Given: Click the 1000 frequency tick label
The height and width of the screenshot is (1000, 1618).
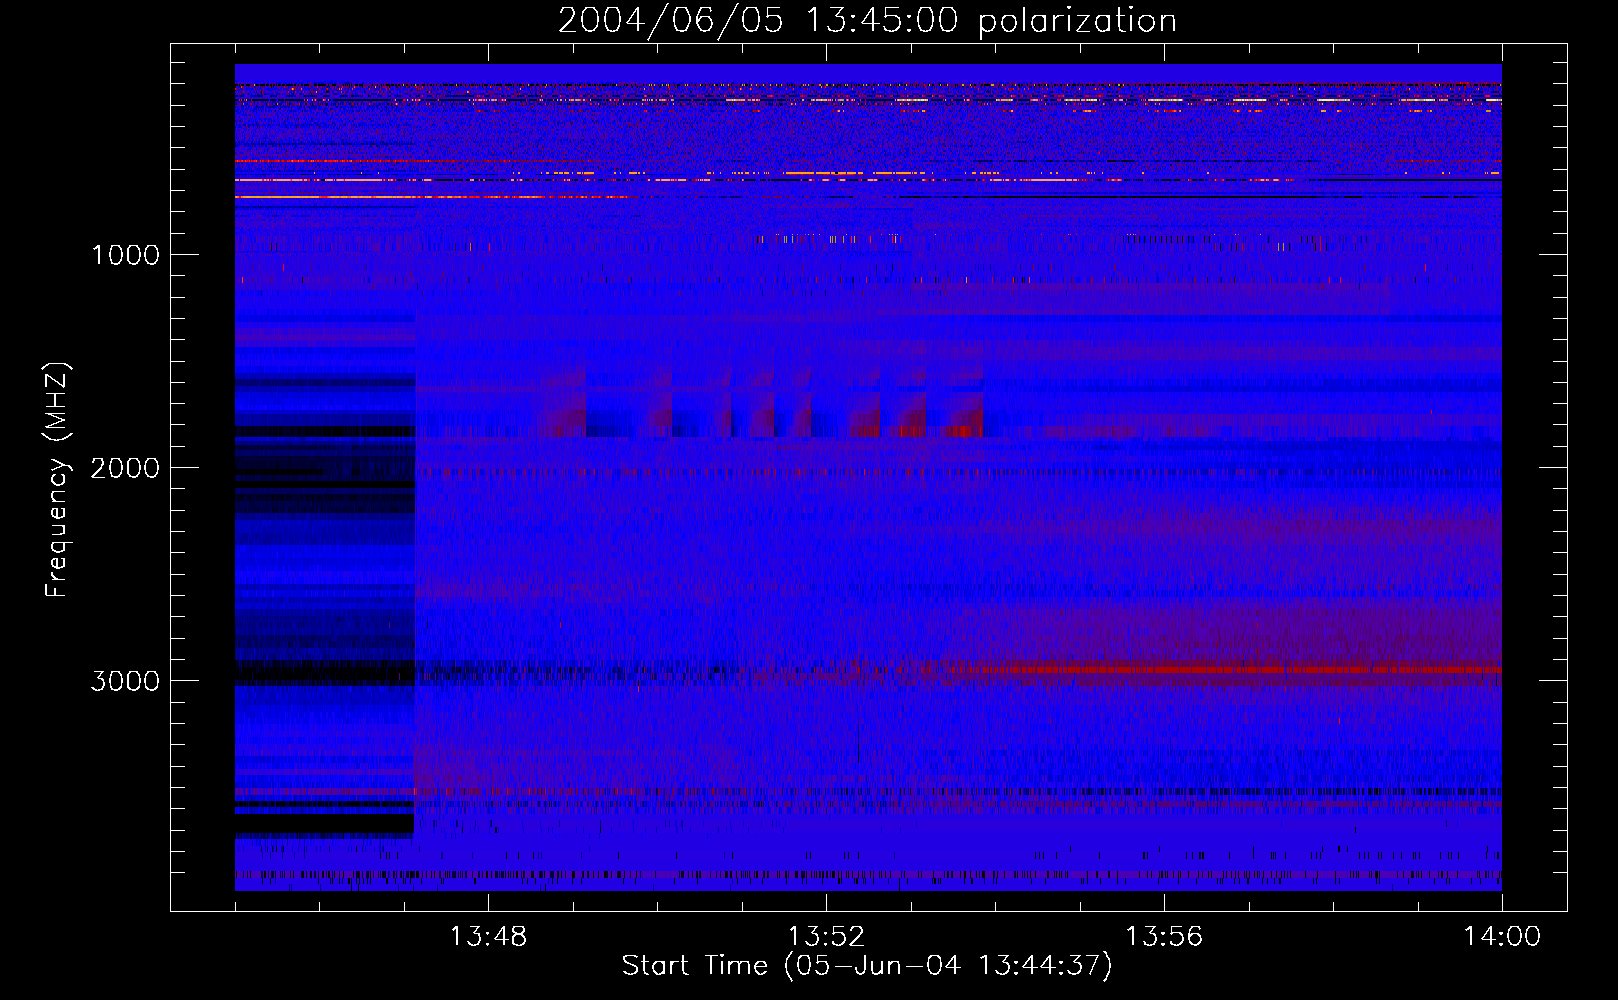Looking at the screenshot, I should [125, 255].
